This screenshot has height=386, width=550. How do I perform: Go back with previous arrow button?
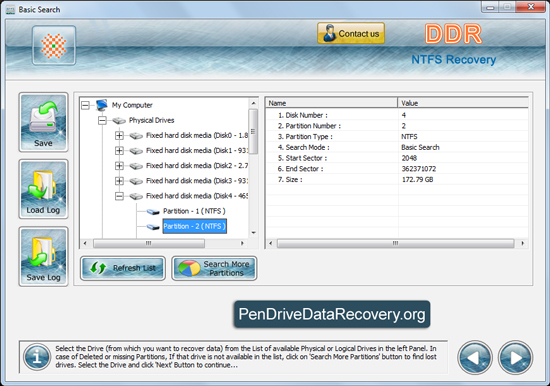pos(475,358)
